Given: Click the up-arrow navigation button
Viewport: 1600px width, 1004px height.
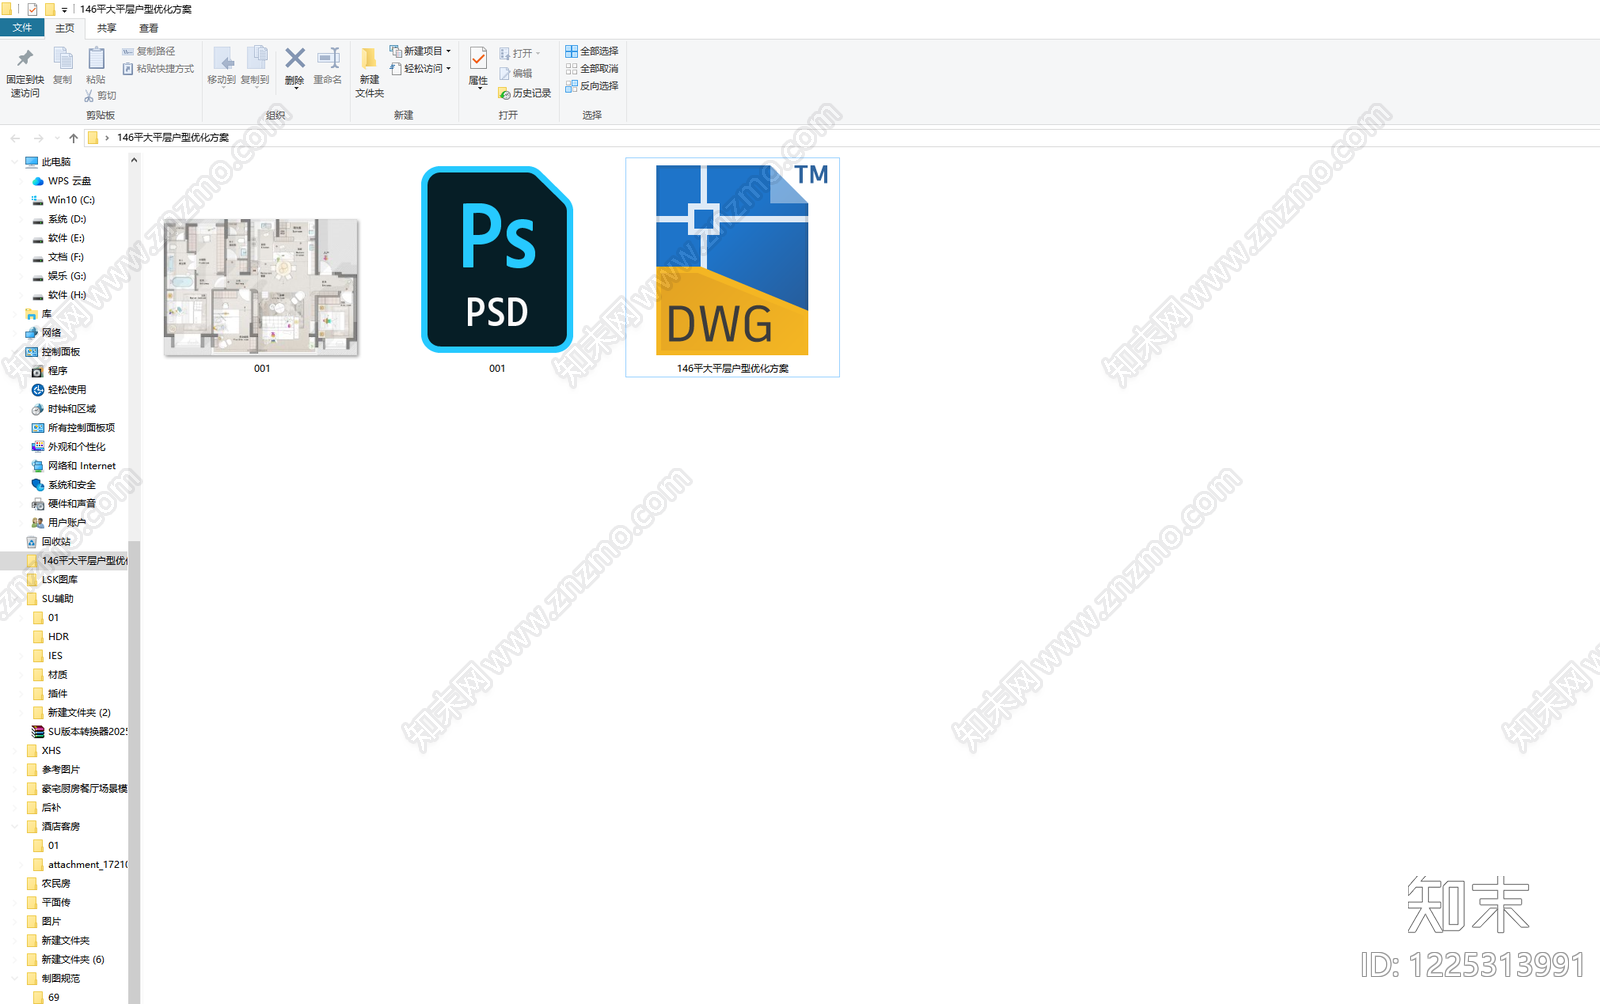Looking at the screenshot, I should 73,138.
